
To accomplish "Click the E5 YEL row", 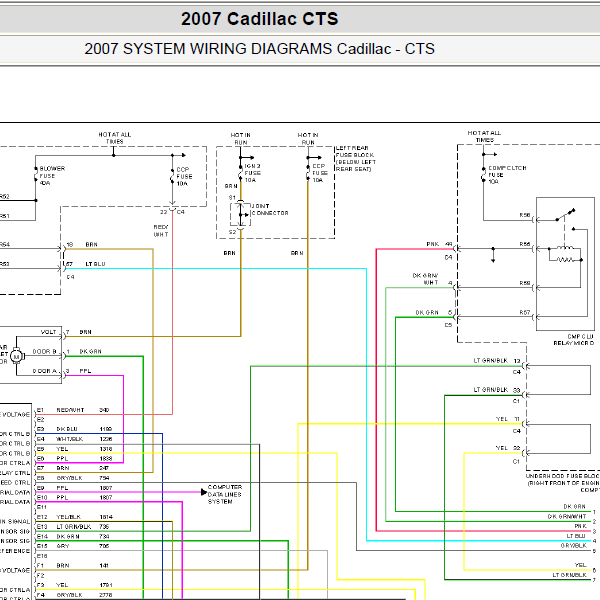I will pos(74,449).
